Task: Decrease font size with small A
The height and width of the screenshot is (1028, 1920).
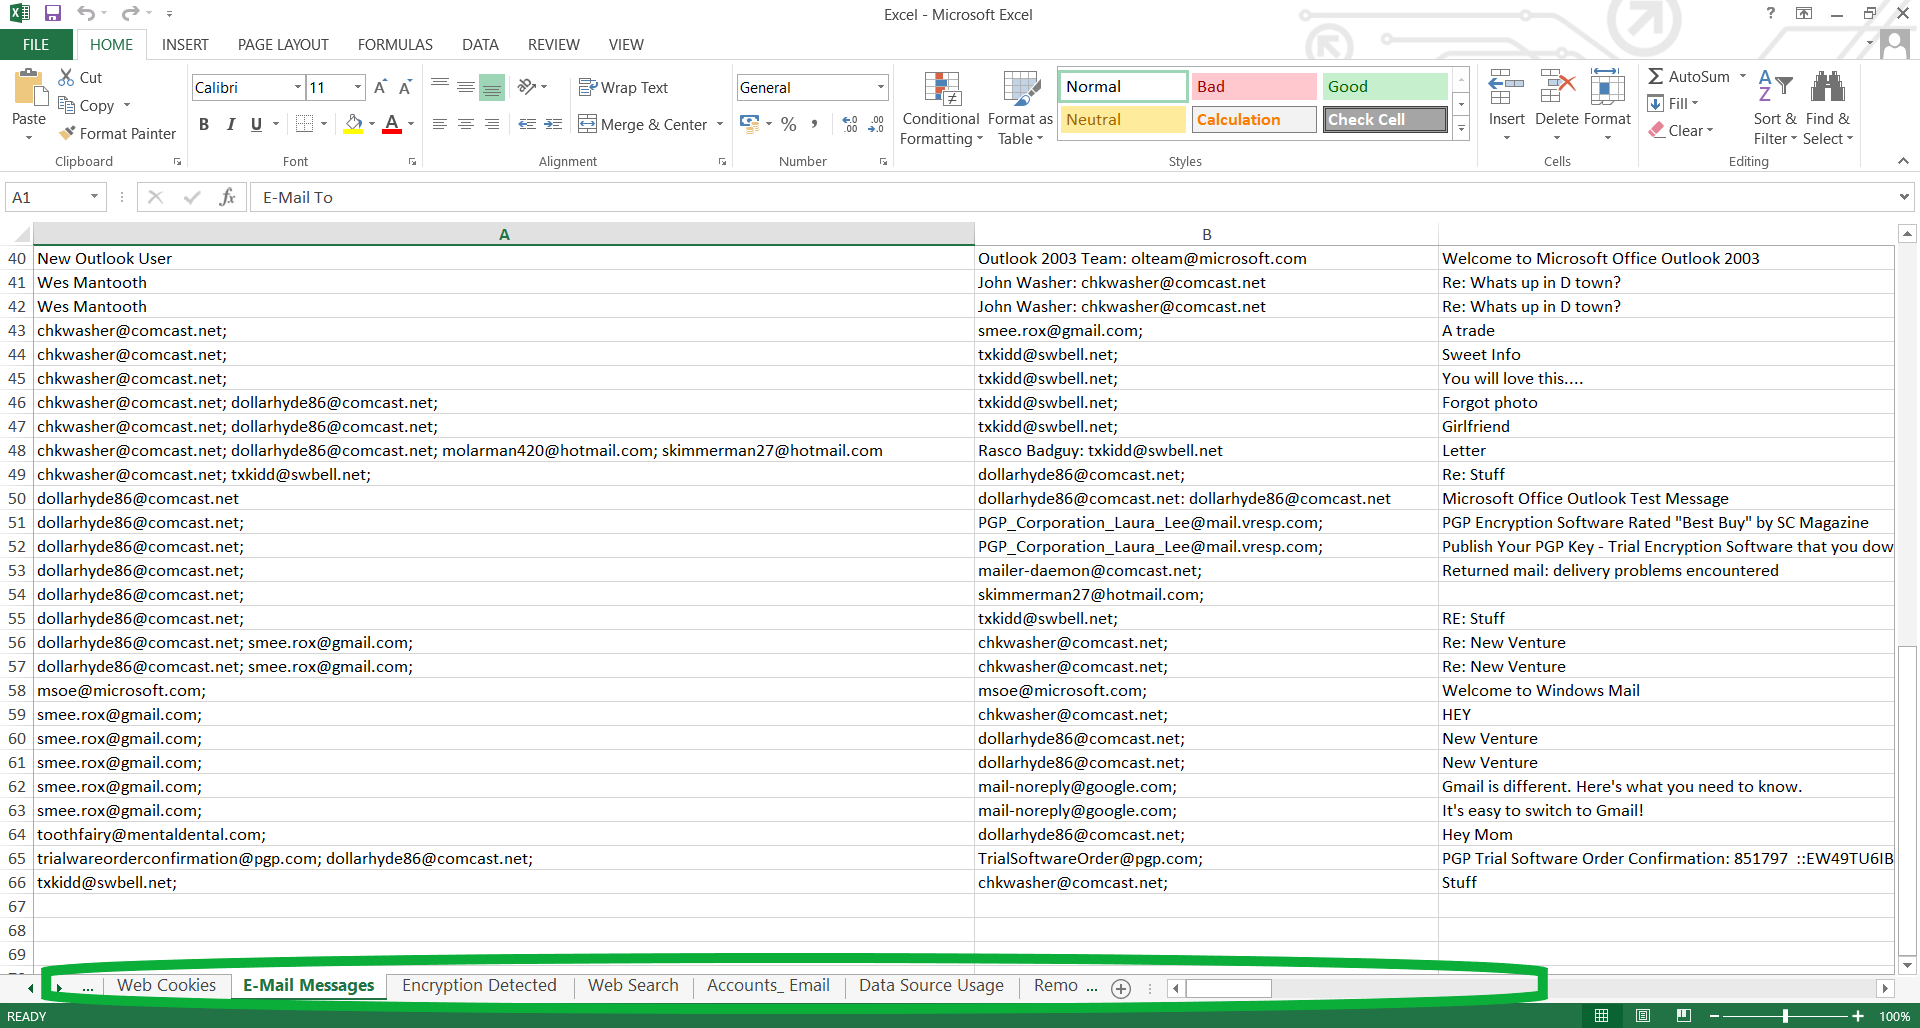Action: click(405, 88)
